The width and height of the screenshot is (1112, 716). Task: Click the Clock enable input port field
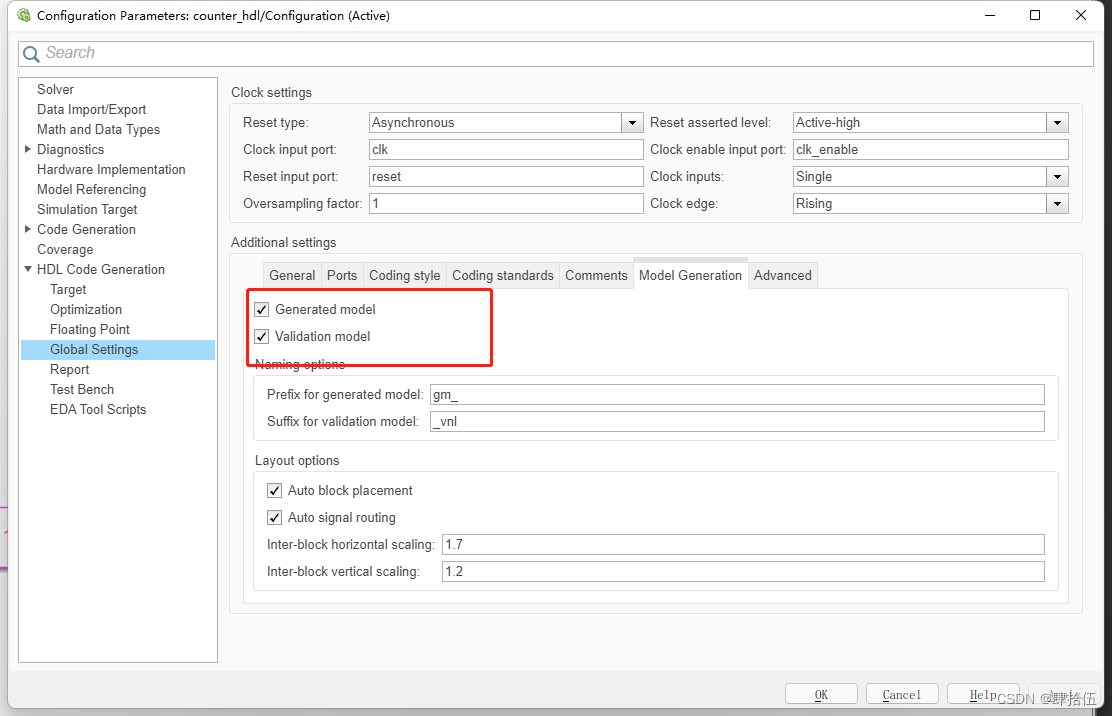(930, 150)
